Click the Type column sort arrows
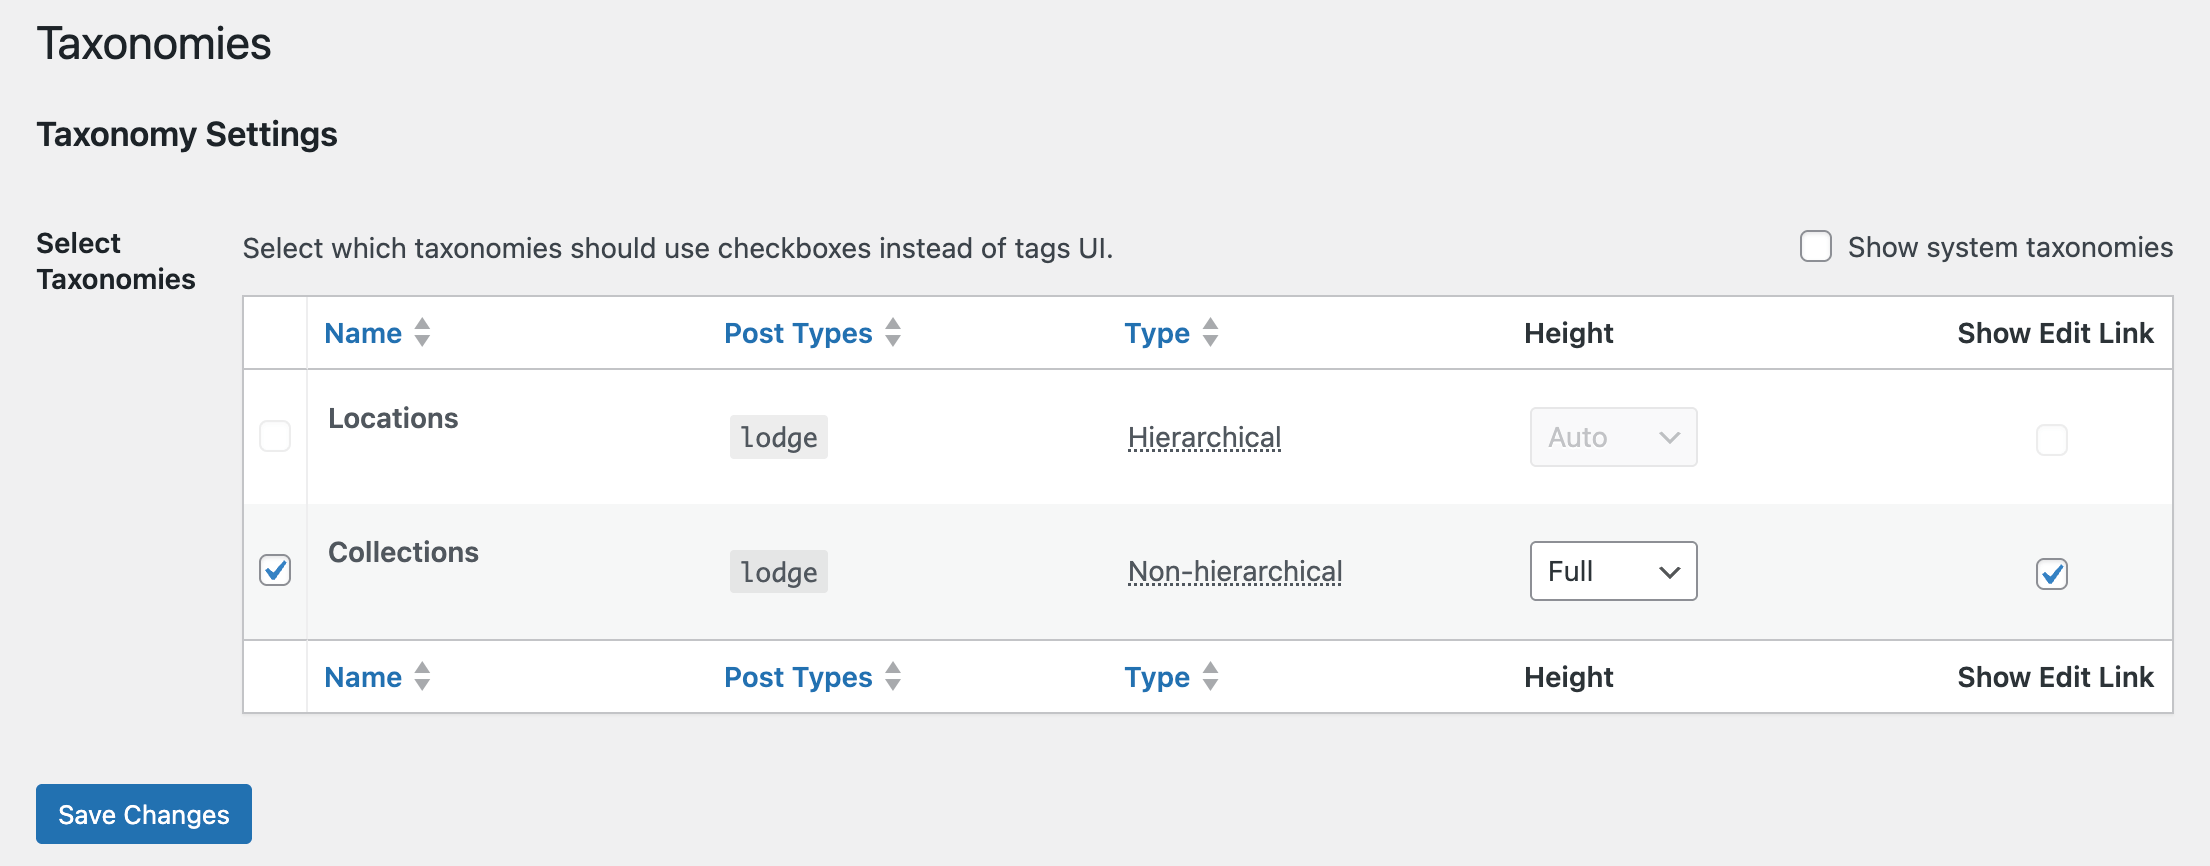This screenshot has height=866, width=2210. [1211, 332]
